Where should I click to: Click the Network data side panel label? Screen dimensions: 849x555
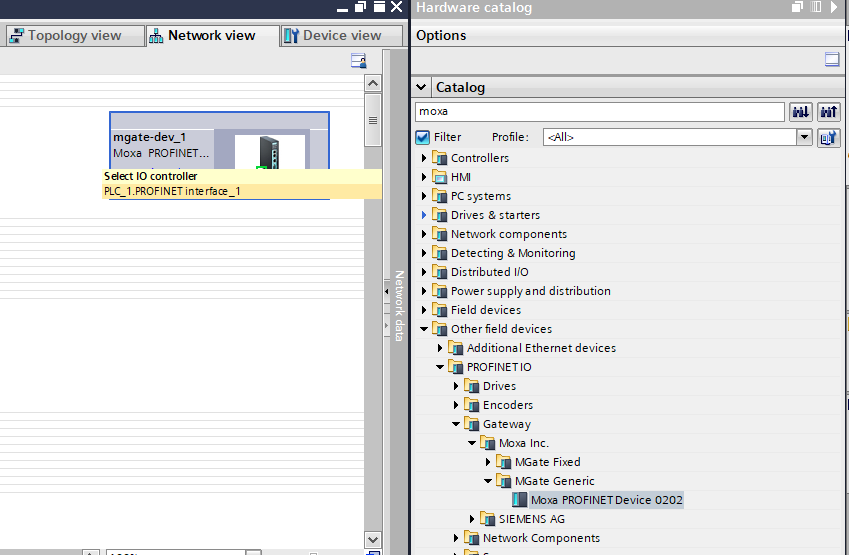pos(400,306)
